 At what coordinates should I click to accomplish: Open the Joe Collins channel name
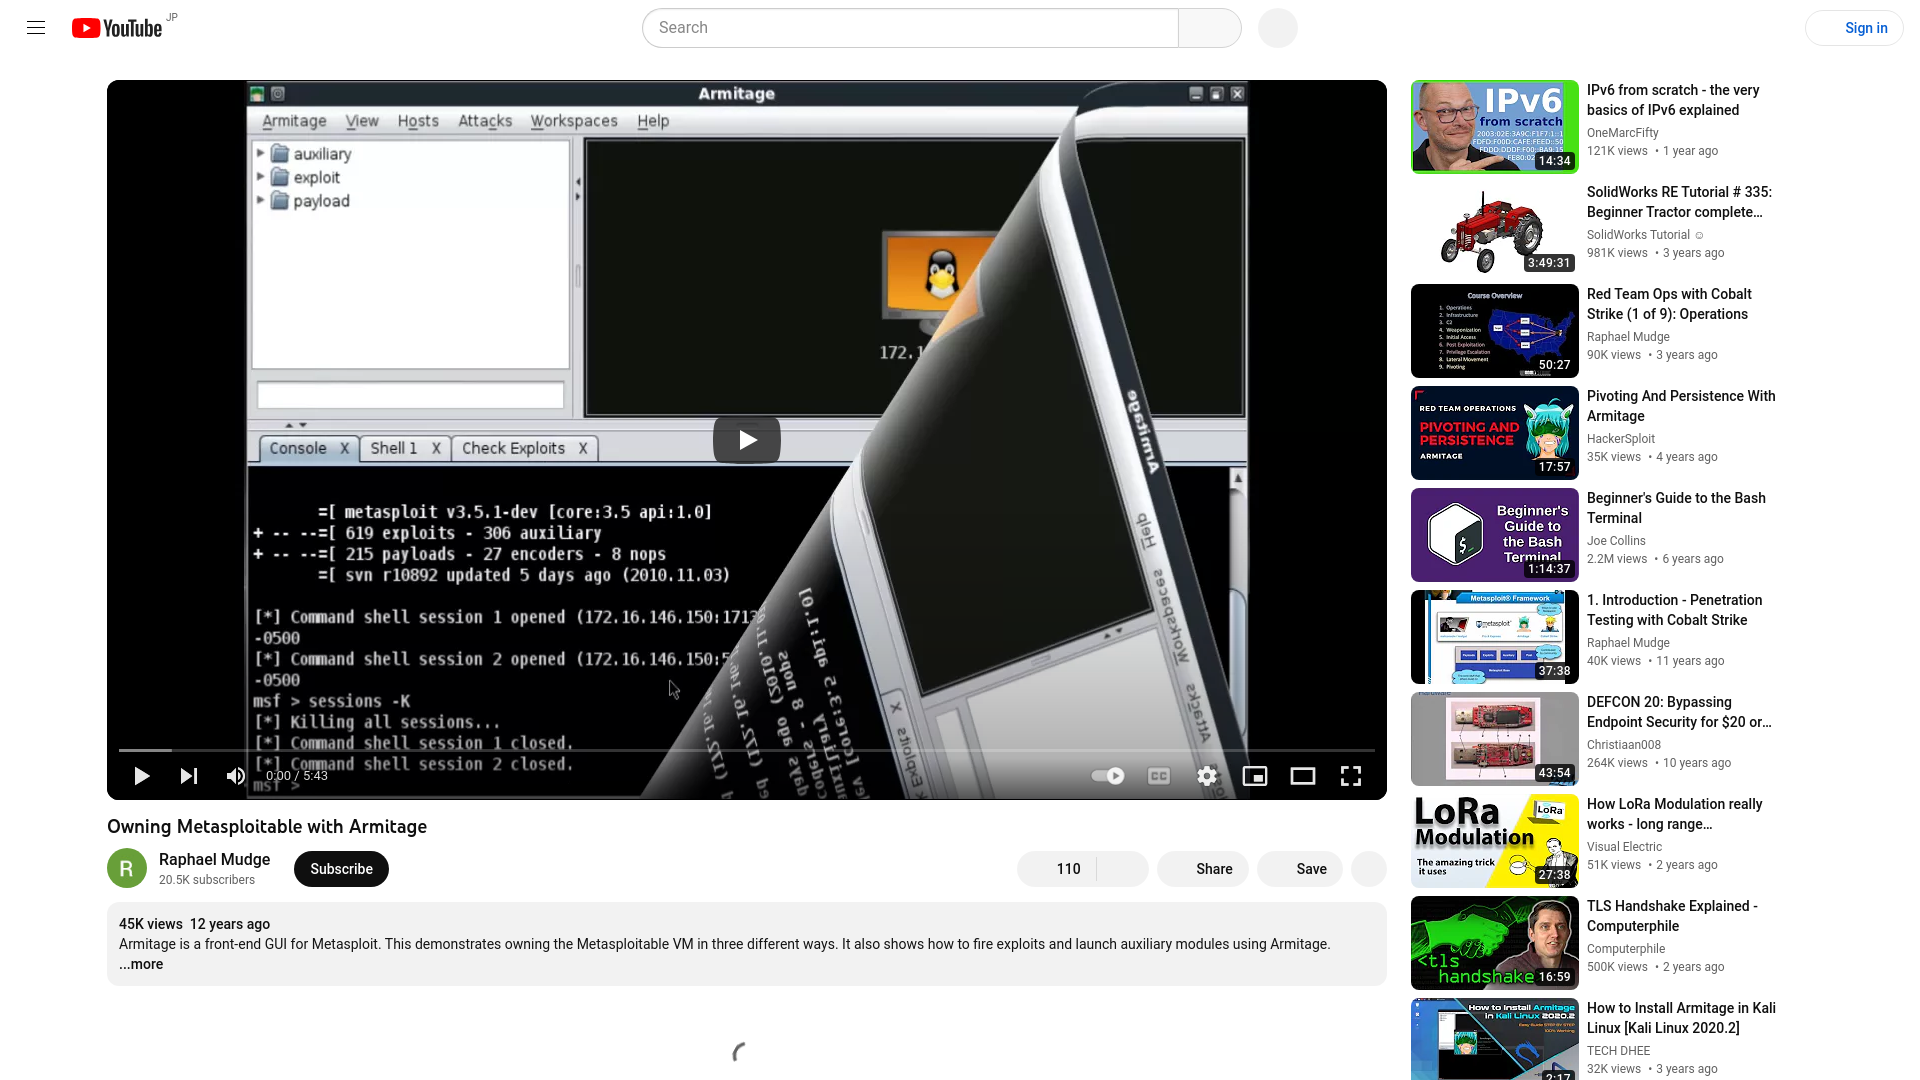1616,541
